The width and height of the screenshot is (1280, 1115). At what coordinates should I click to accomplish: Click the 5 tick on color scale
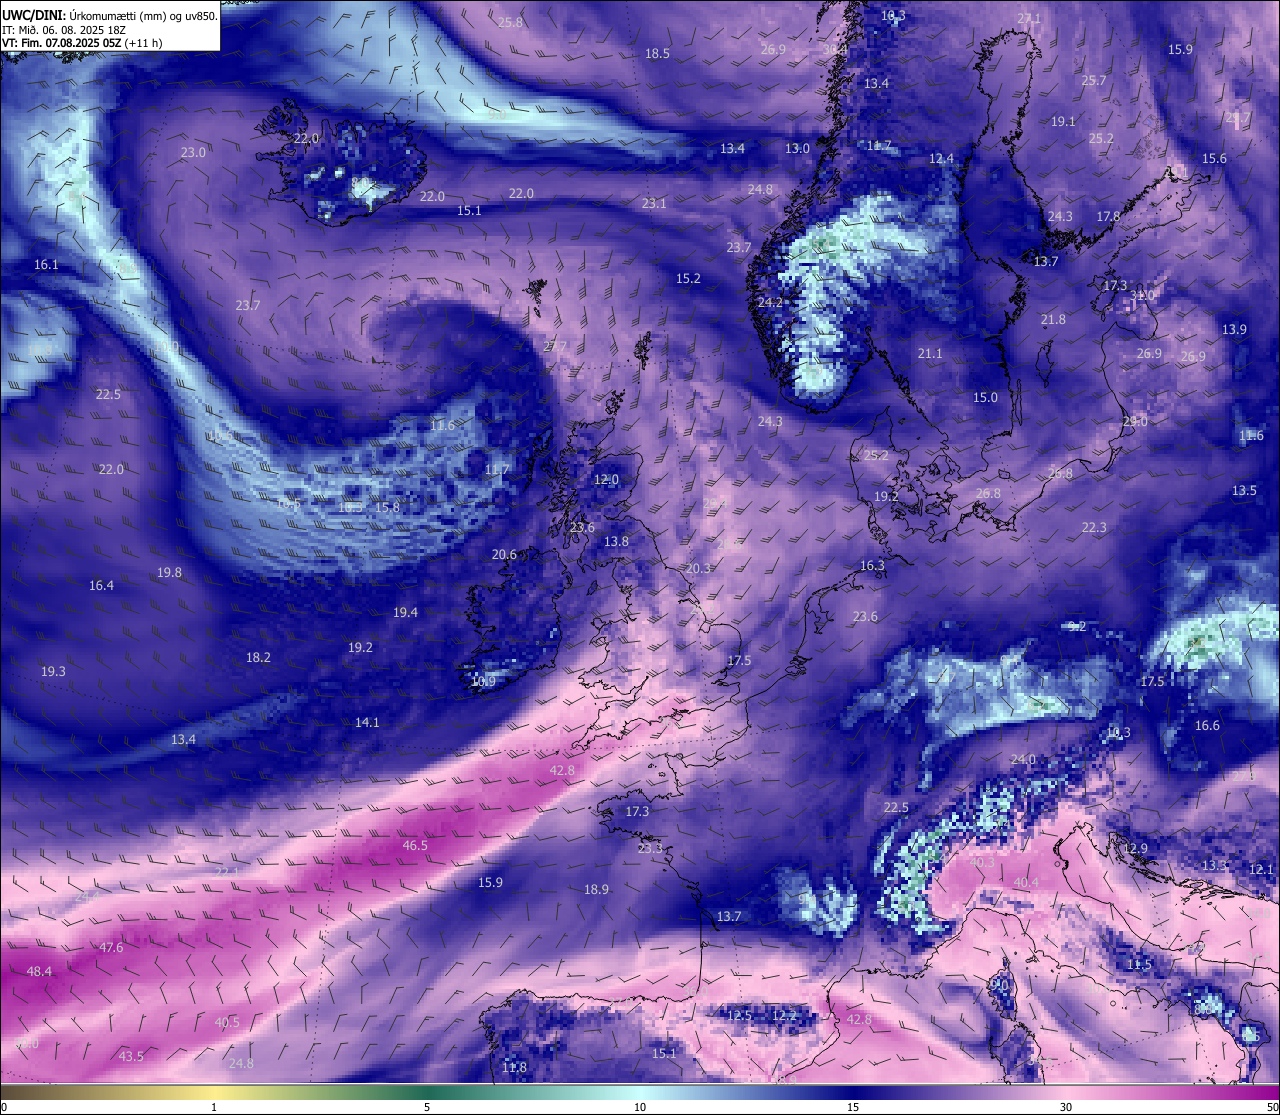click(x=427, y=1106)
